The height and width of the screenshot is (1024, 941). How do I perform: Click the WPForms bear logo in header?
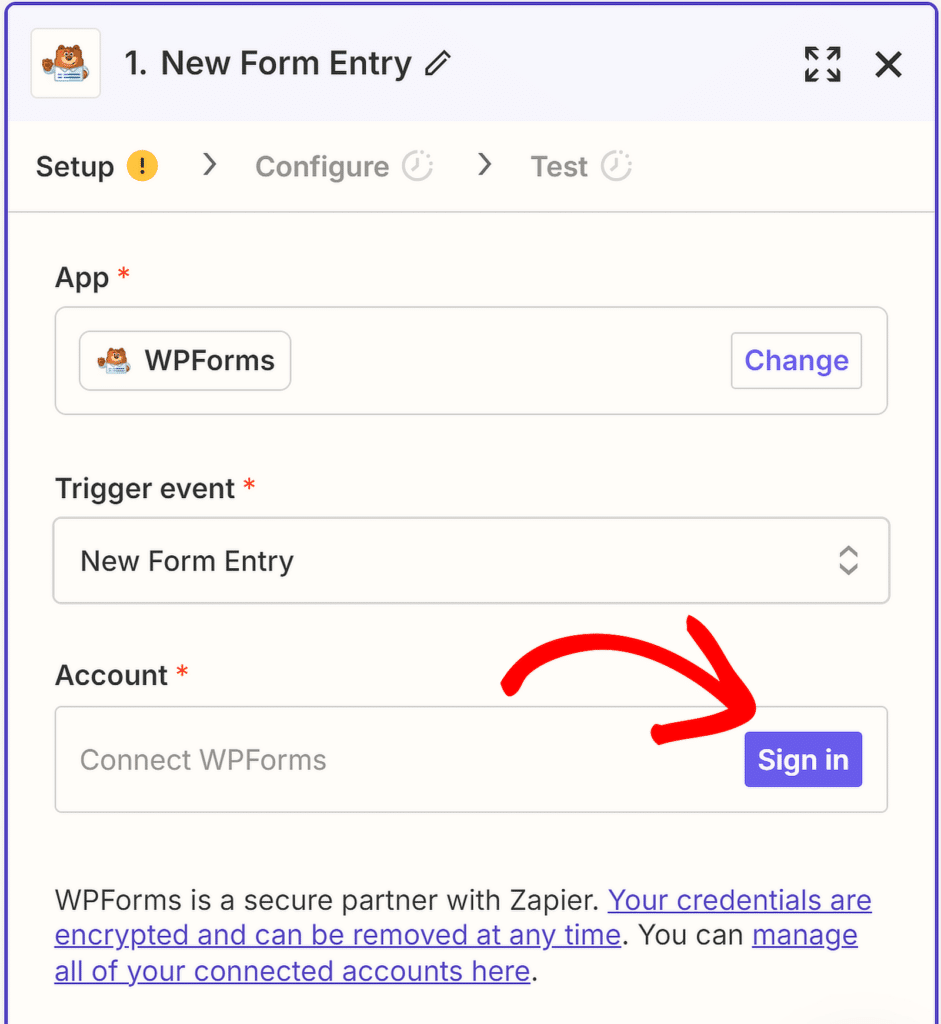click(x=66, y=64)
